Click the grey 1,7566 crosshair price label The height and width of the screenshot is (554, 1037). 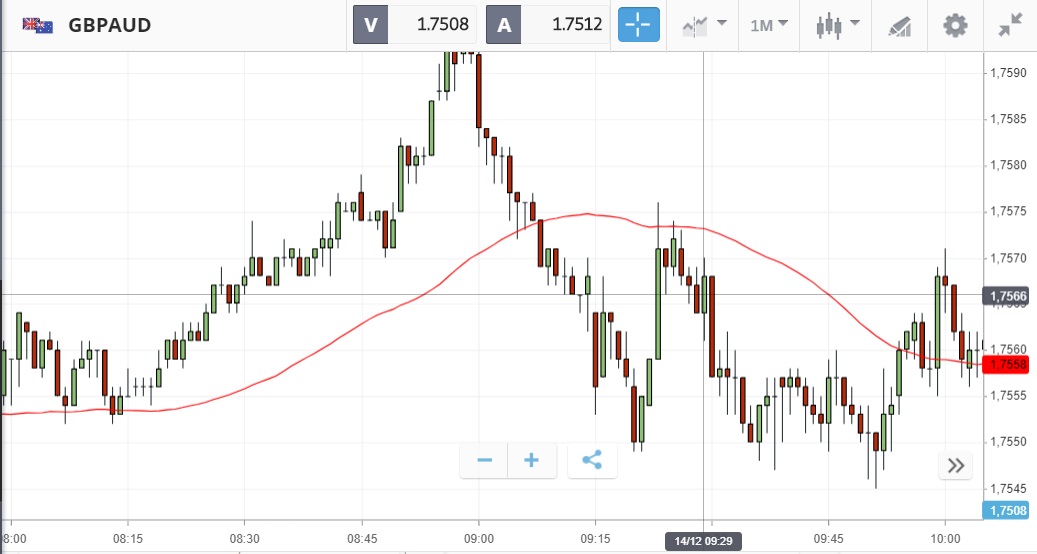tap(1005, 295)
